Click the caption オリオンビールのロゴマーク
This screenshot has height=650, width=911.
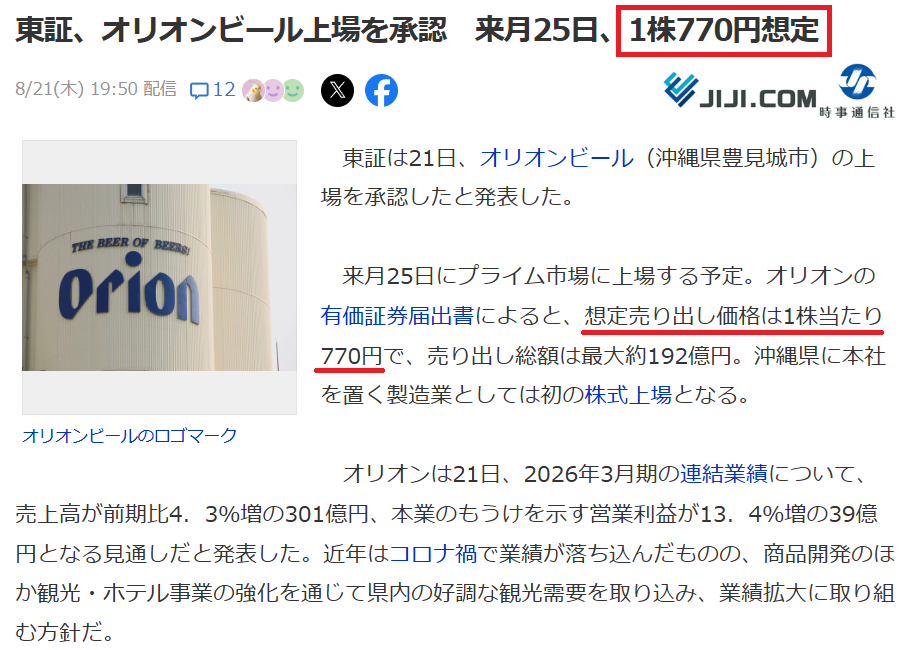(130, 435)
